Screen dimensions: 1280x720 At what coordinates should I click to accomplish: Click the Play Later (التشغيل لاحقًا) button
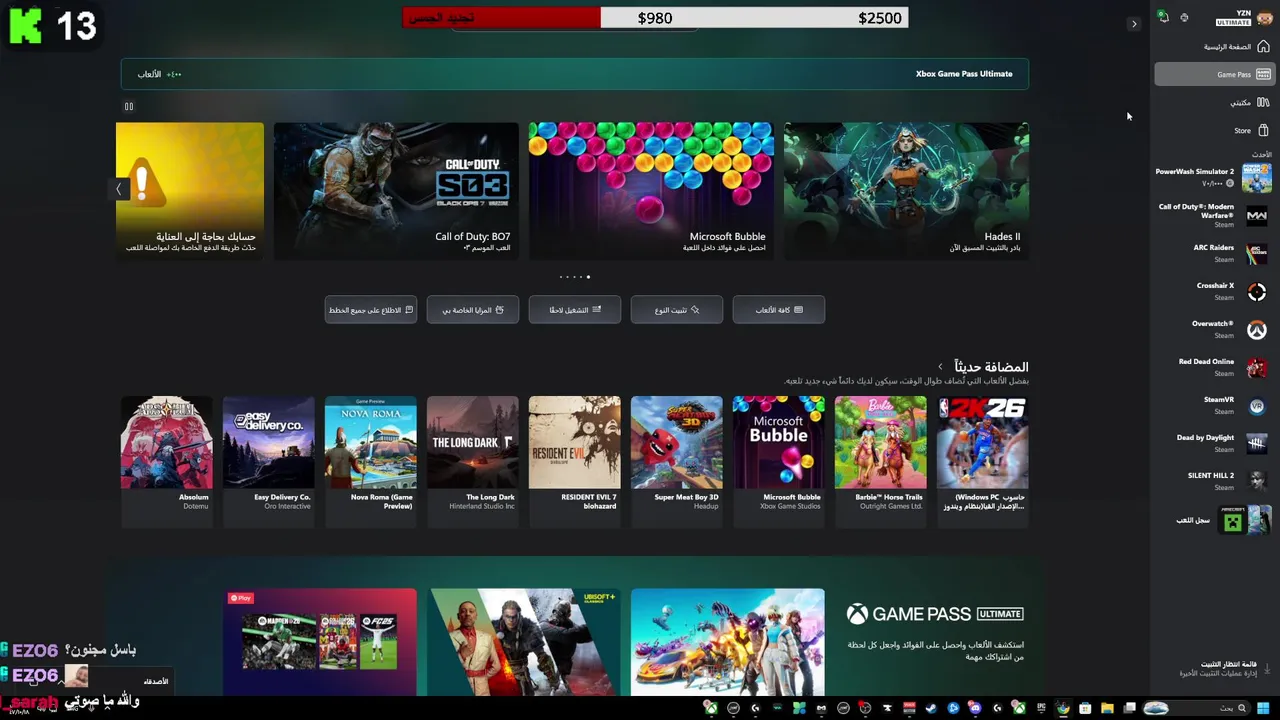point(575,310)
